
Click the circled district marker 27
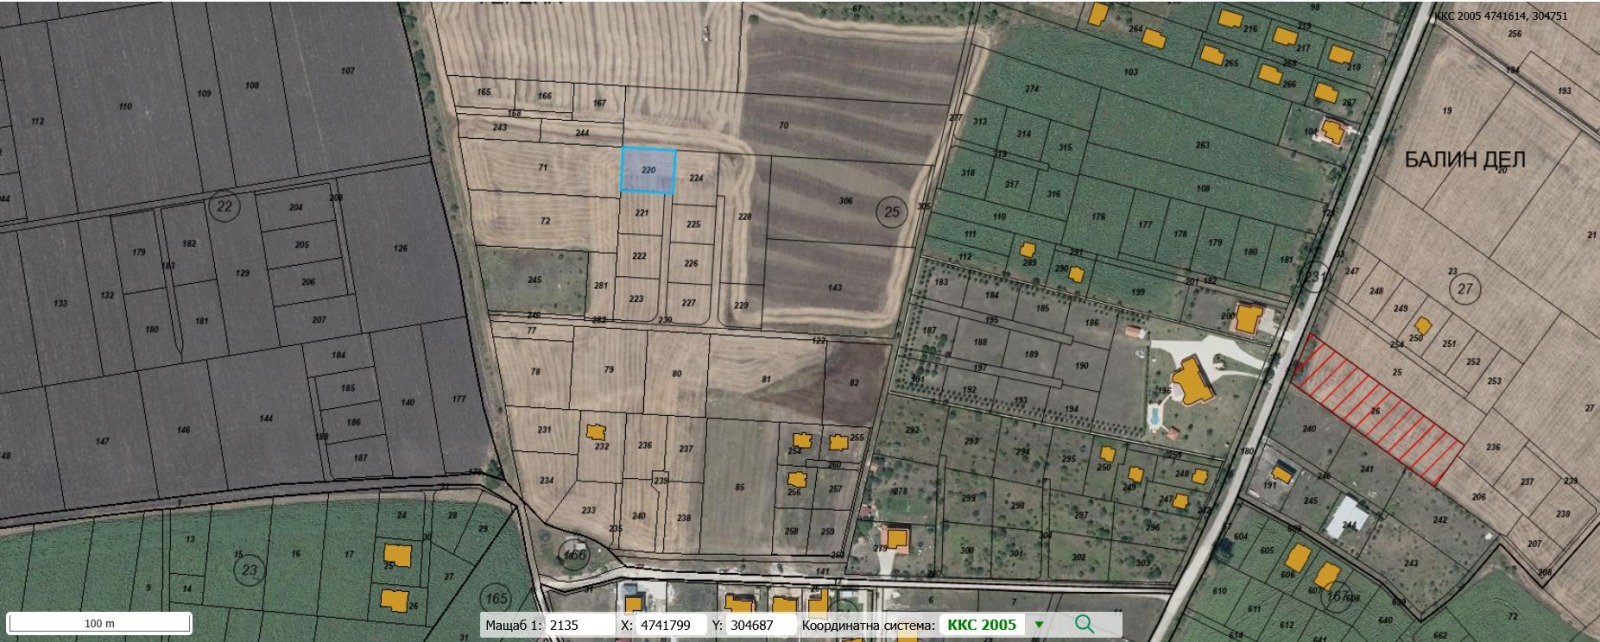point(1465,290)
